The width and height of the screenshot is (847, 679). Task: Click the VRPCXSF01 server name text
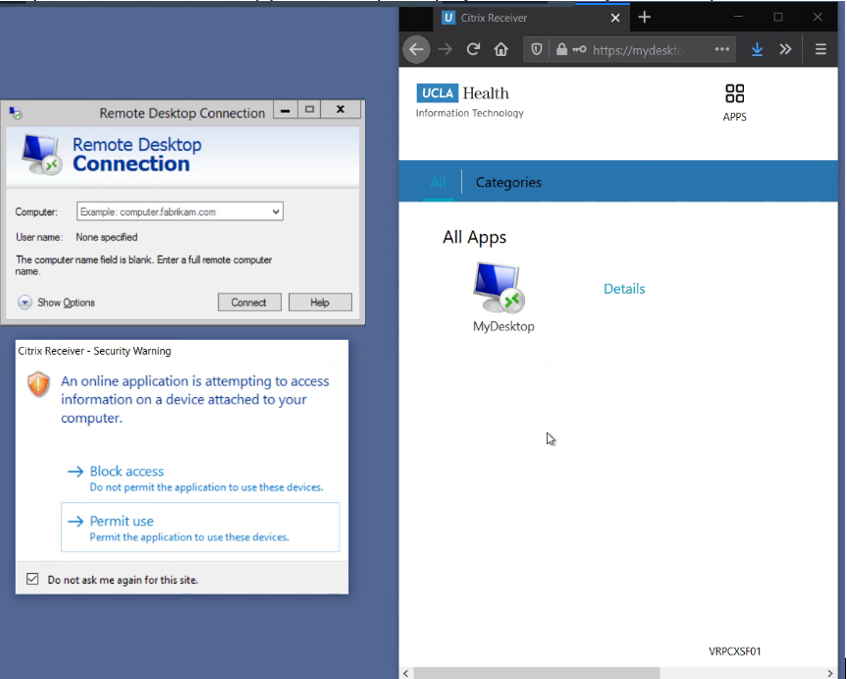[x=735, y=651]
